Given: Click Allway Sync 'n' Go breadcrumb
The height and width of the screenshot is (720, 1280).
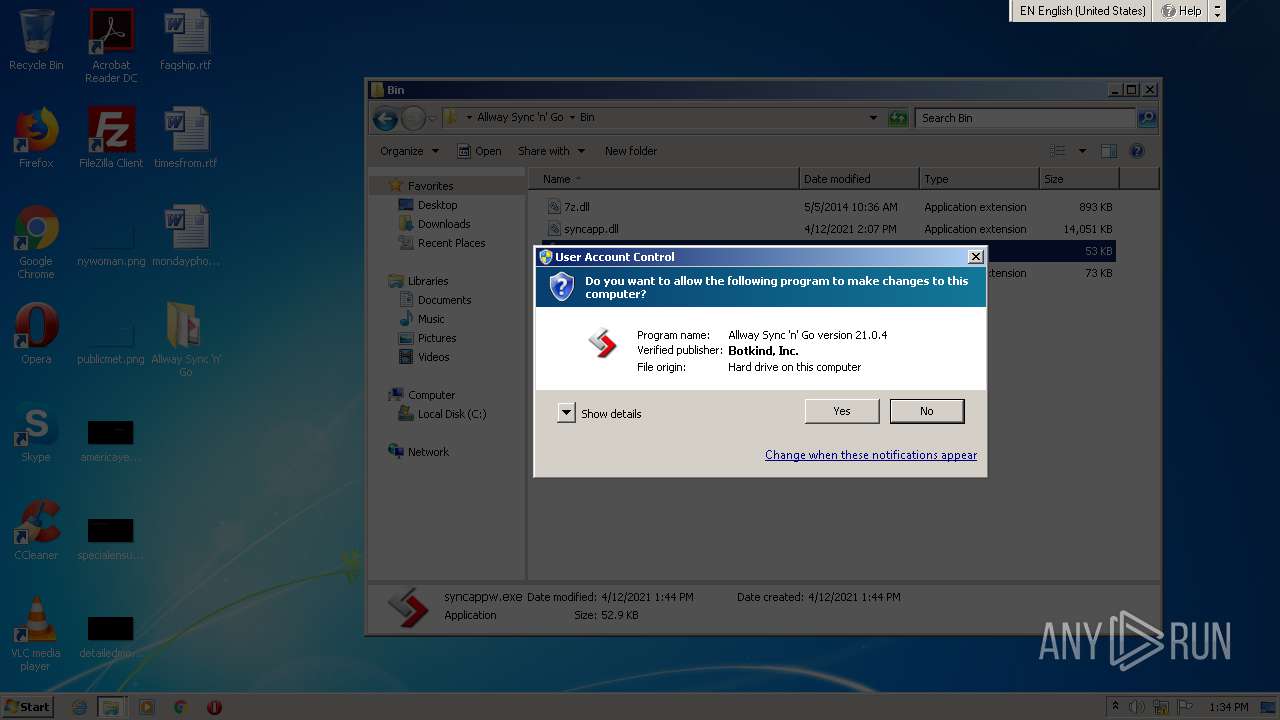Looking at the screenshot, I should (x=520, y=118).
